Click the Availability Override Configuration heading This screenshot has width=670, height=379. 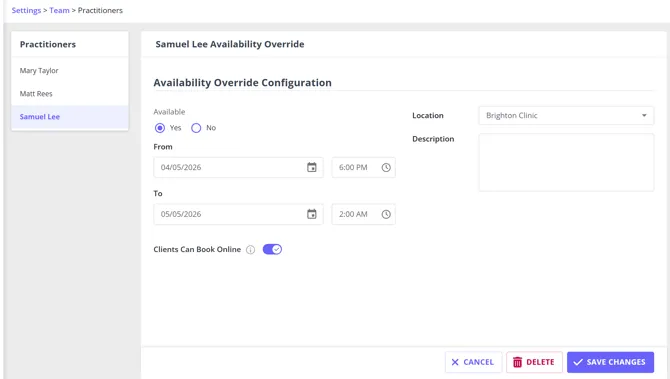coord(242,82)
